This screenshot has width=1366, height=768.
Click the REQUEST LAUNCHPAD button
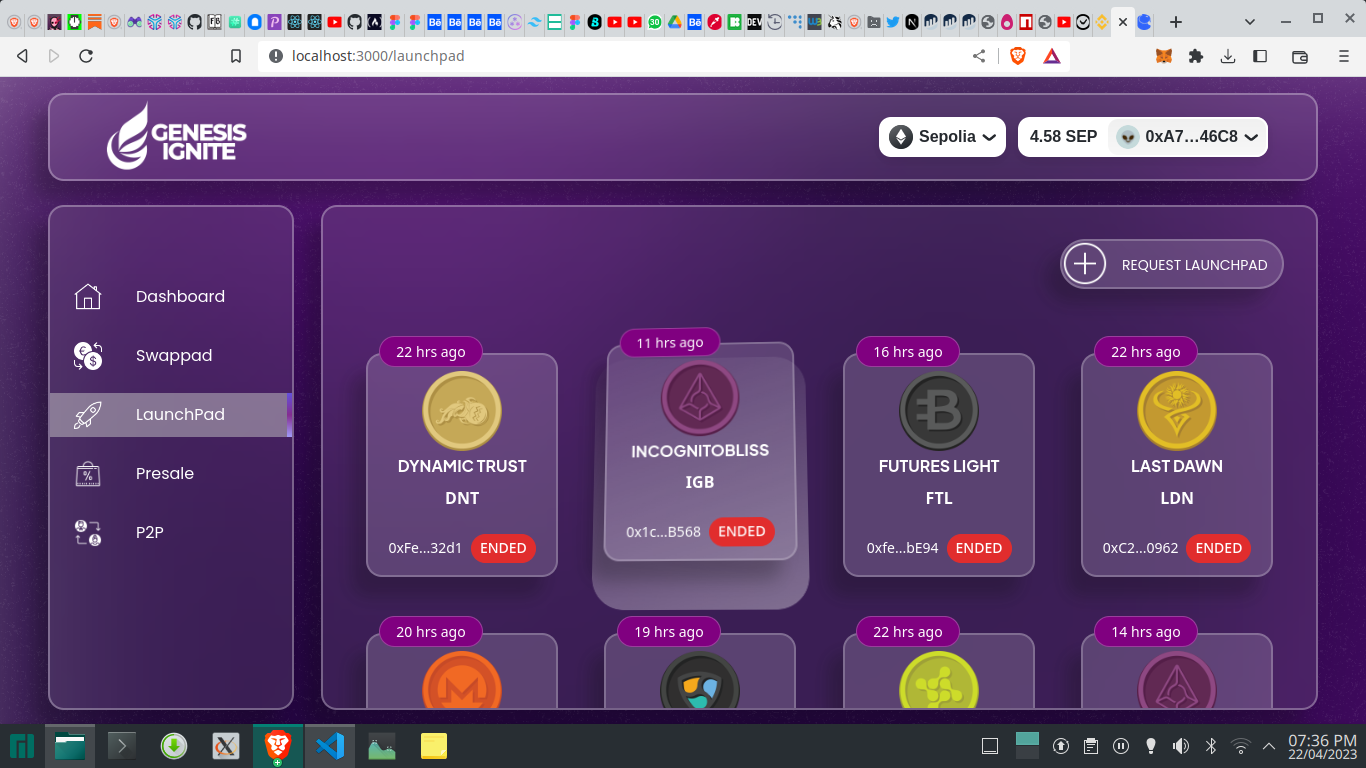pos(1172,264)
